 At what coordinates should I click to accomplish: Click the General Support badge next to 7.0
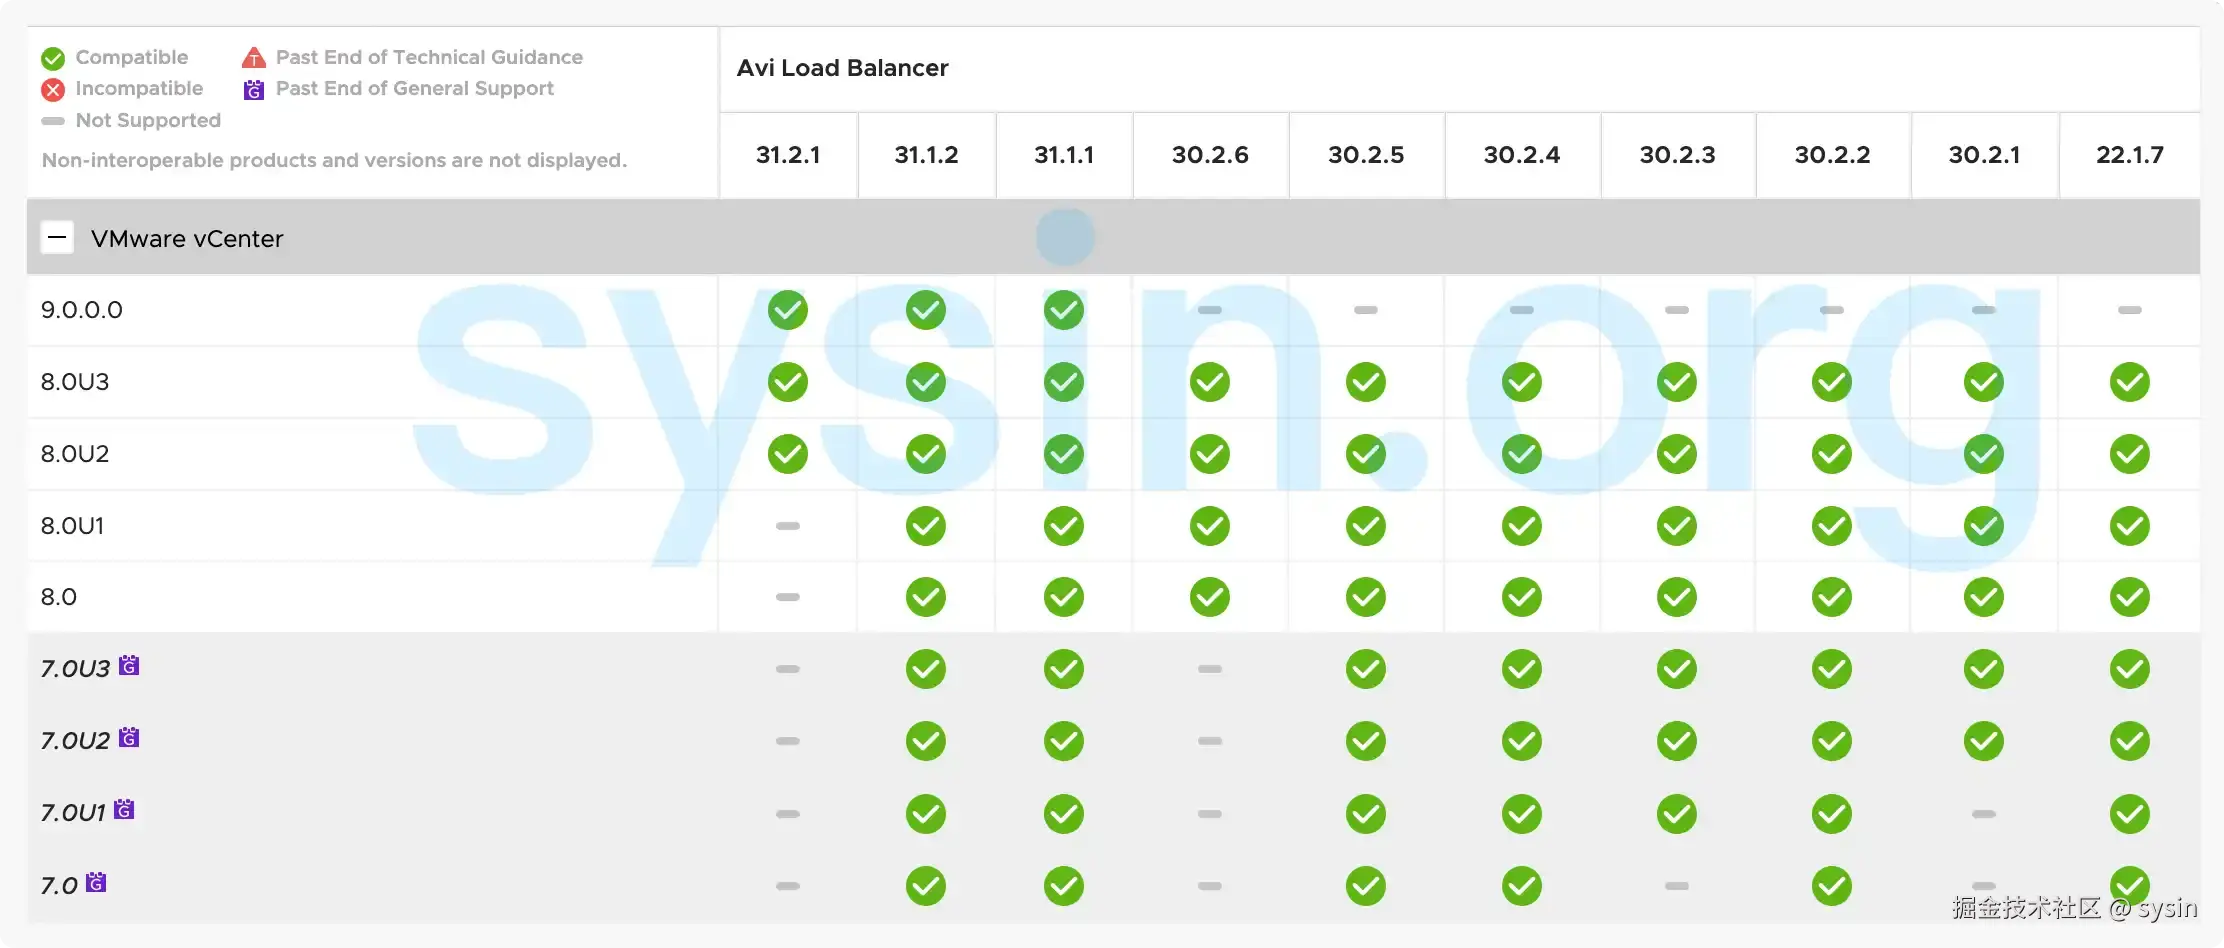pyautogui.click(x=96, y=882)
